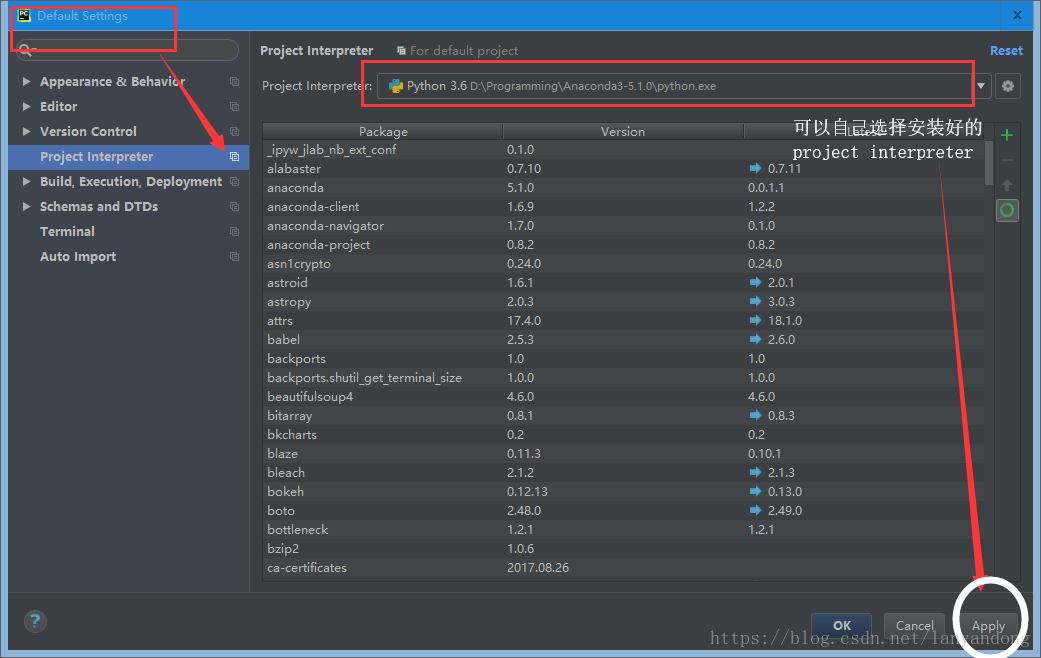Click version 5.1.0 of anaconda

click(520, 187)
